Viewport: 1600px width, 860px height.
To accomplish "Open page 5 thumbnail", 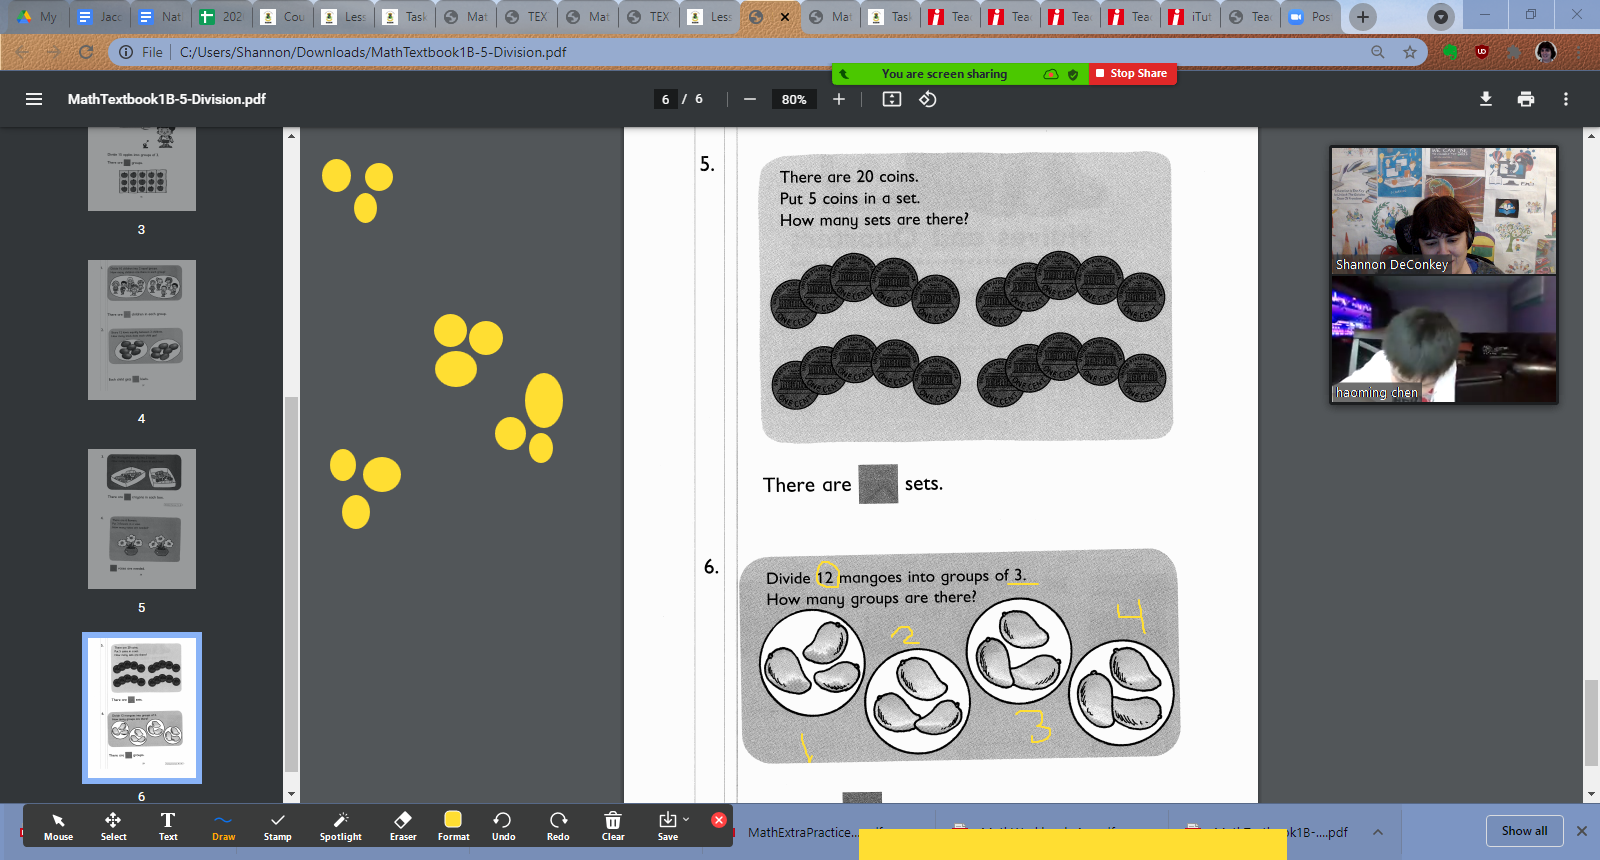I will pos(142,519).
